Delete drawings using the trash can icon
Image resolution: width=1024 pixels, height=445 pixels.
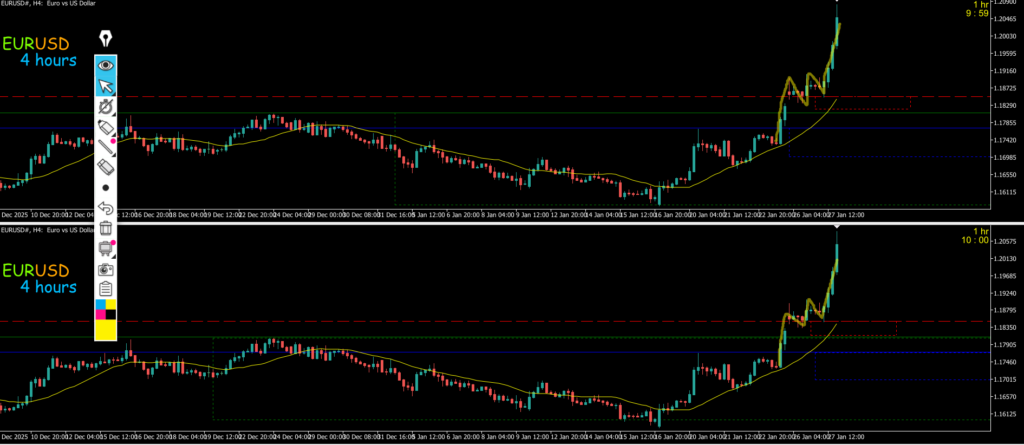106,229
